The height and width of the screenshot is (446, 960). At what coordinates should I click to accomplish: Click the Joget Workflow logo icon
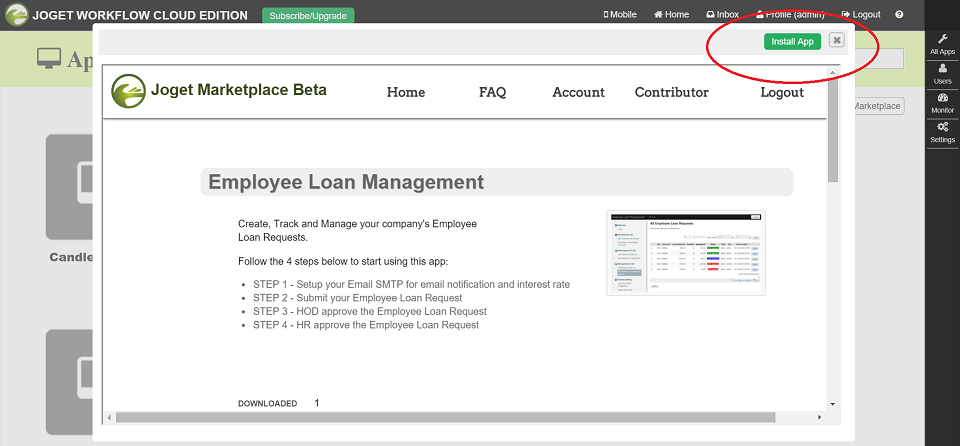tap(17, 15)
